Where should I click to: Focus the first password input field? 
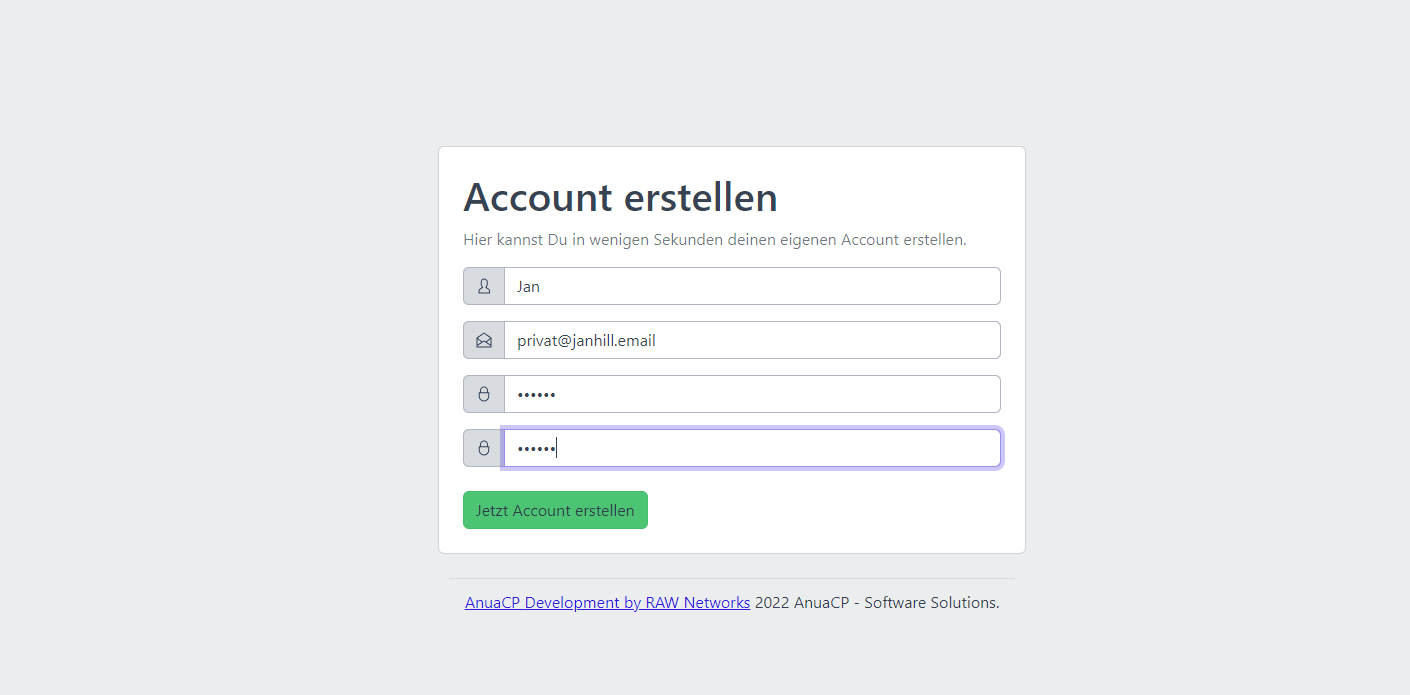point(752,394)
